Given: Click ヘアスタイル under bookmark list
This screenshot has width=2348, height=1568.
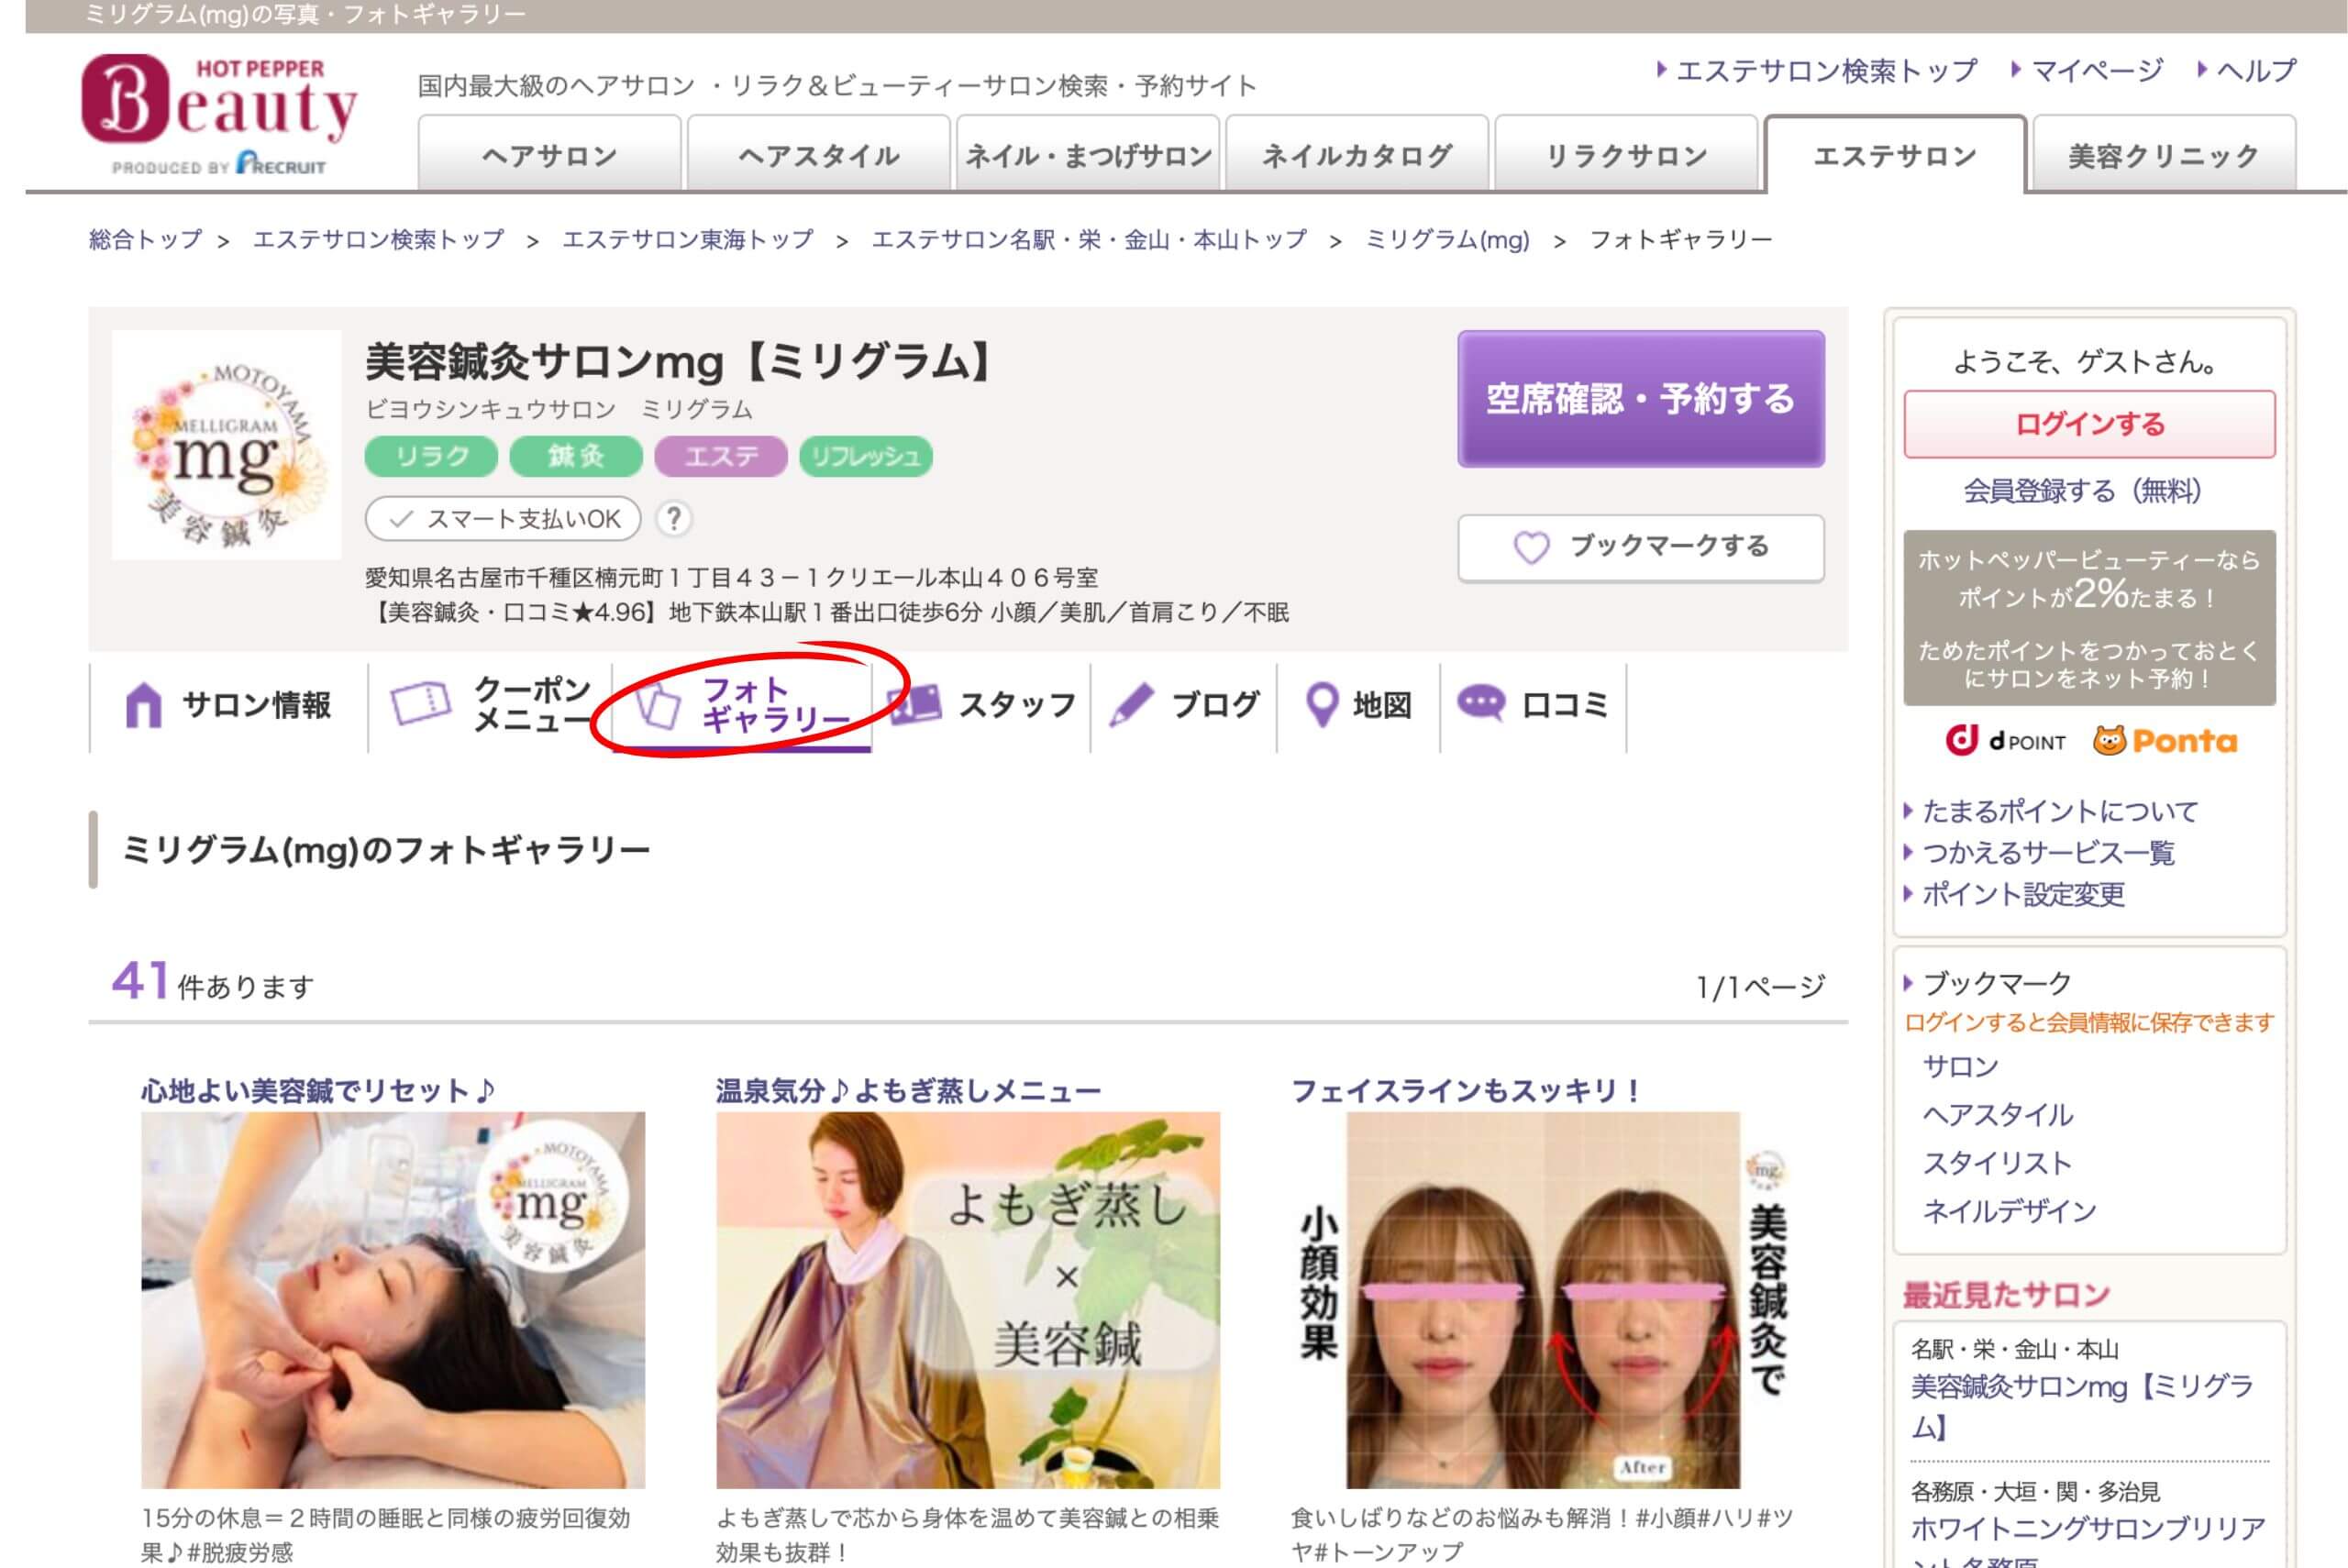Looking at the screenshot, I should click(x=1997, y=1114).
